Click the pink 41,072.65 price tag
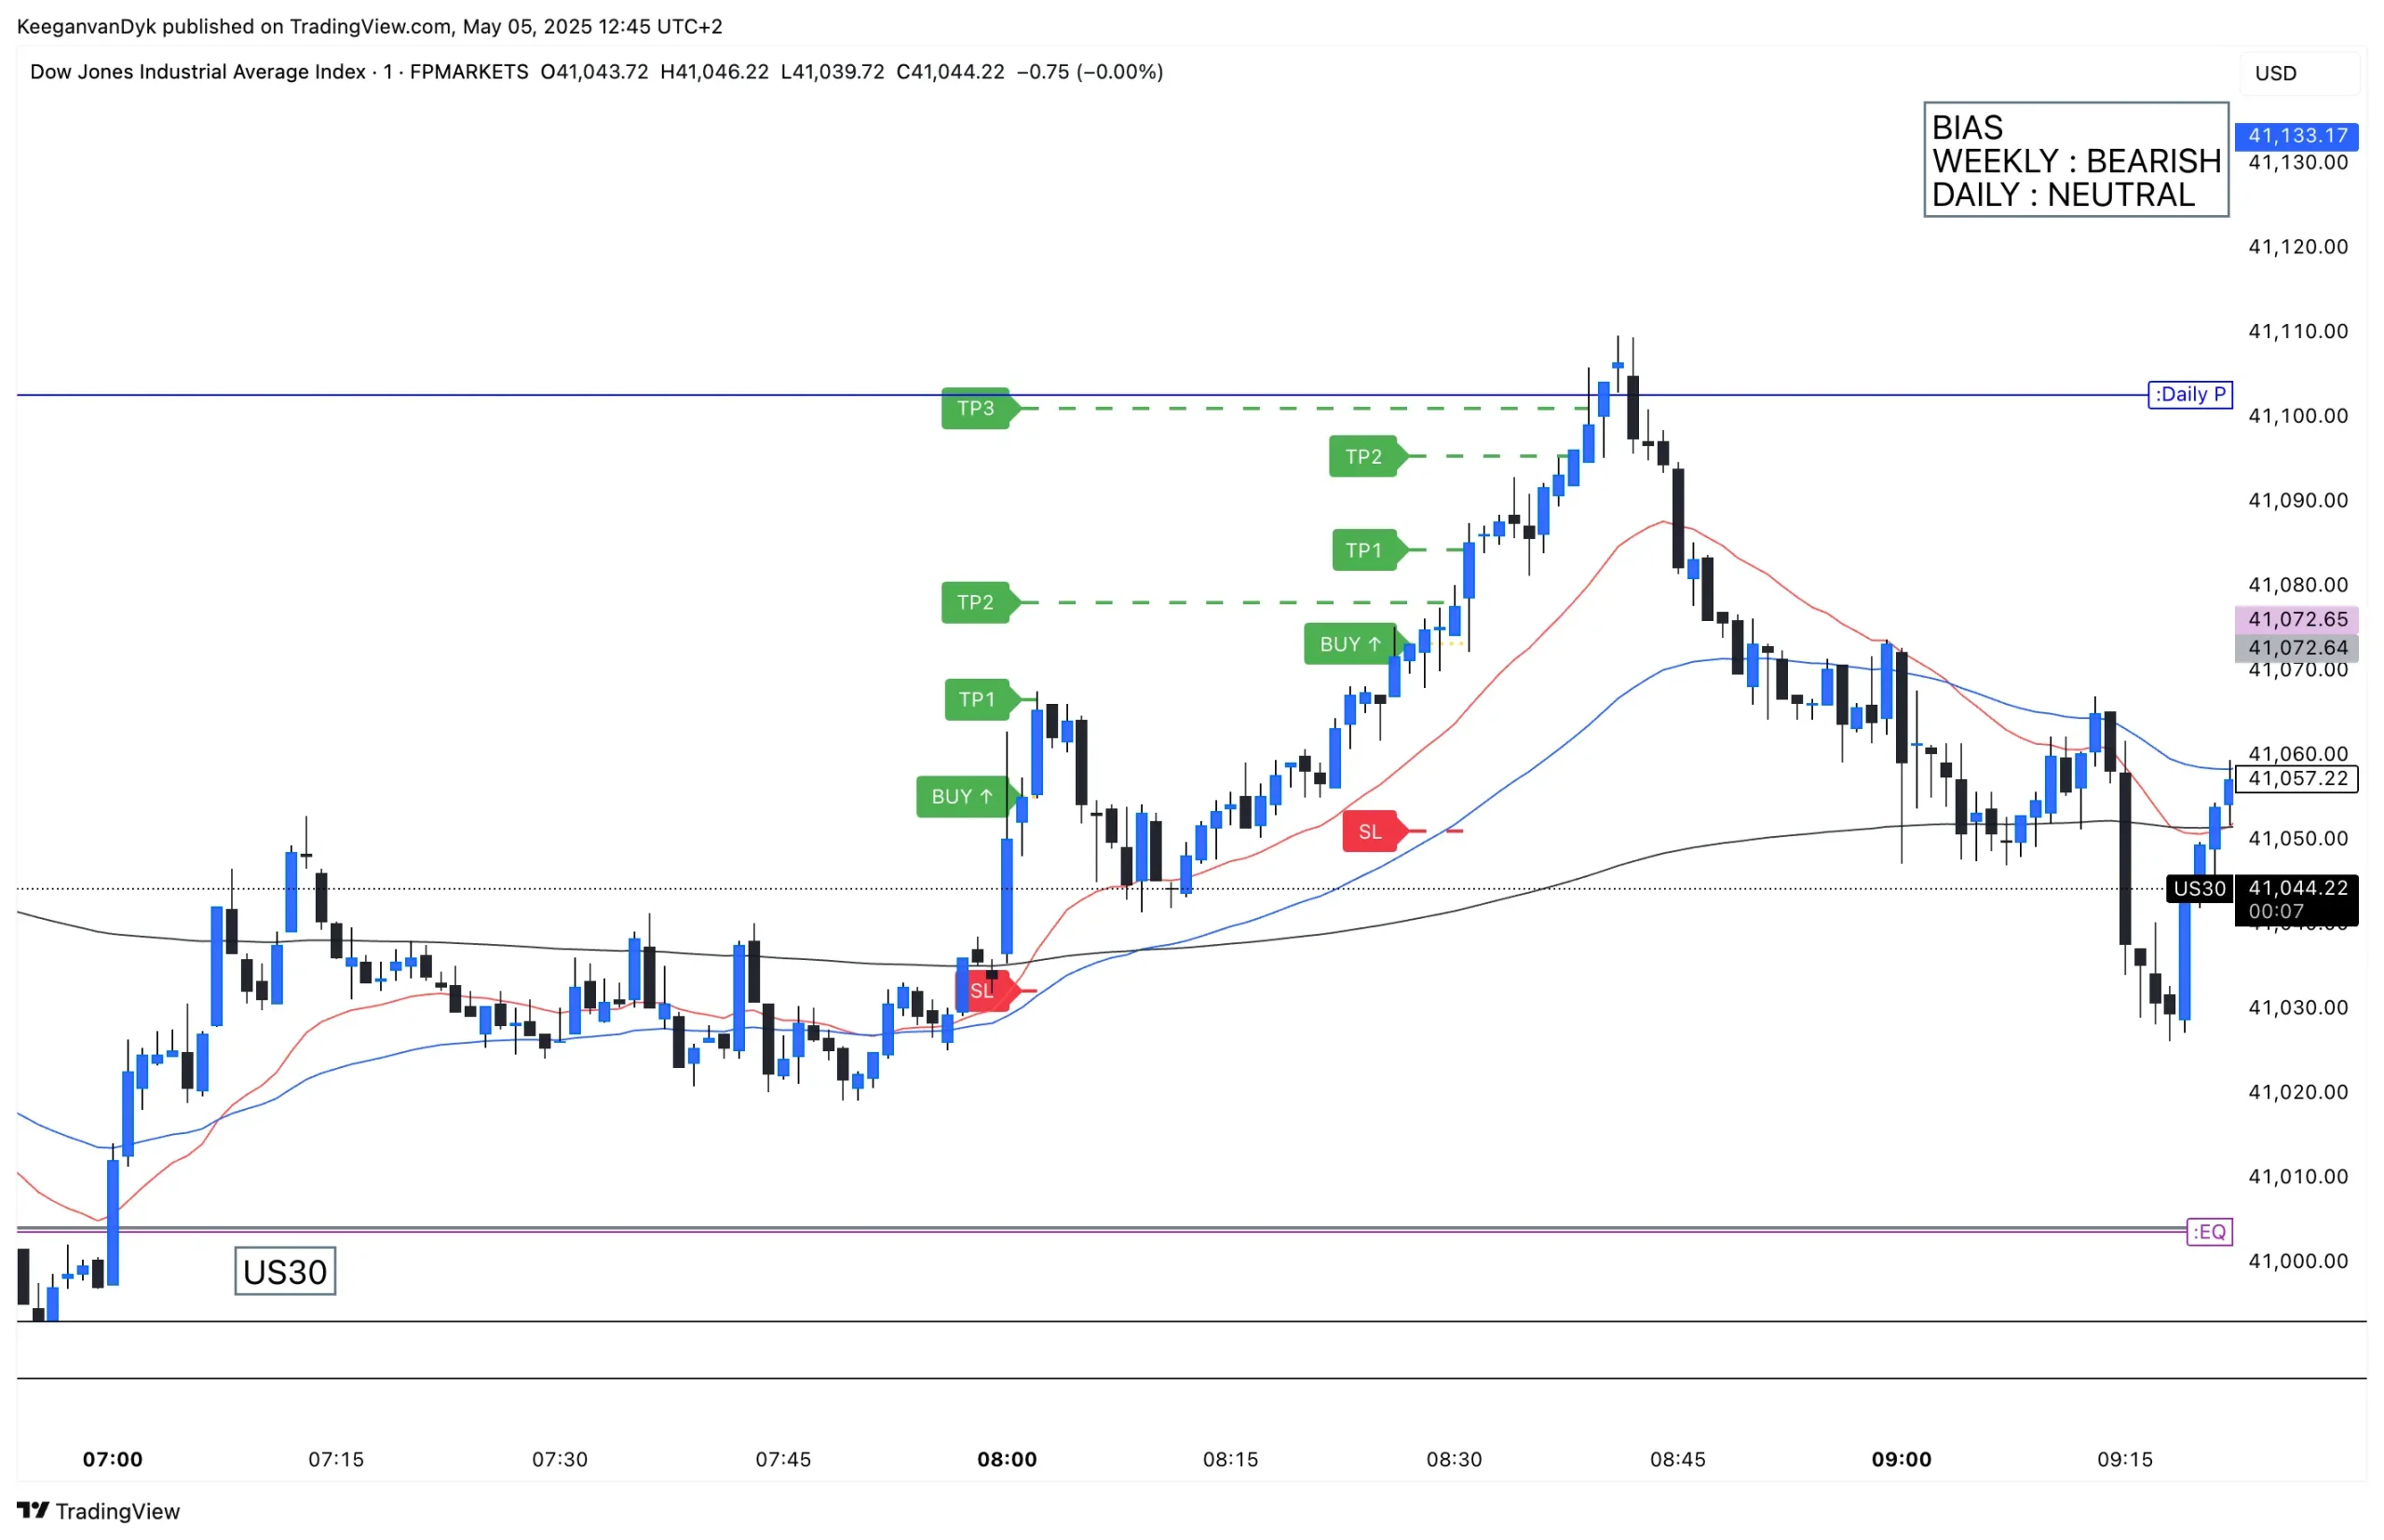This screenshot has width=2384, height=1540. (2297, 619)
